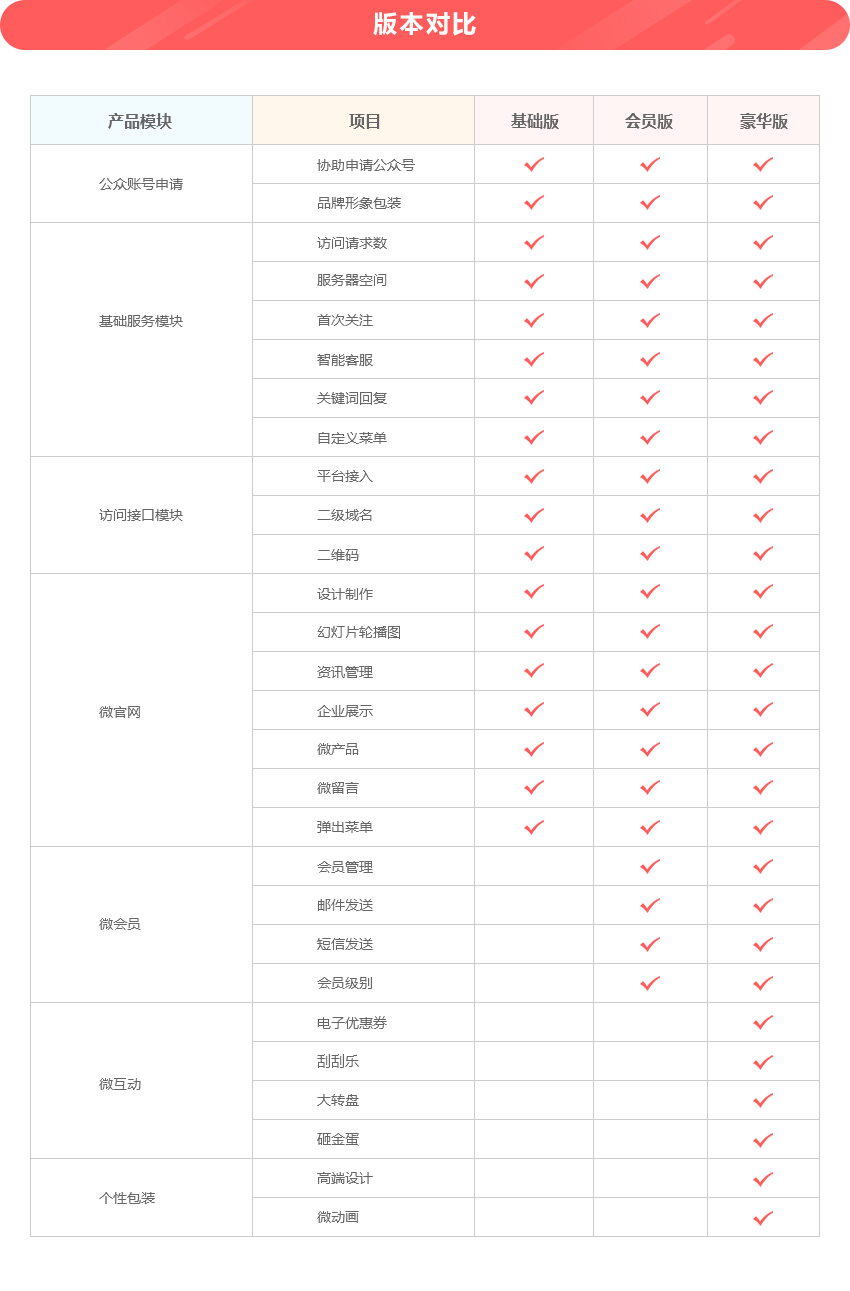Click 基础版 checkmark for 弹出菜单
Viewport: 850px width, 1291px height.
[534, 827]
